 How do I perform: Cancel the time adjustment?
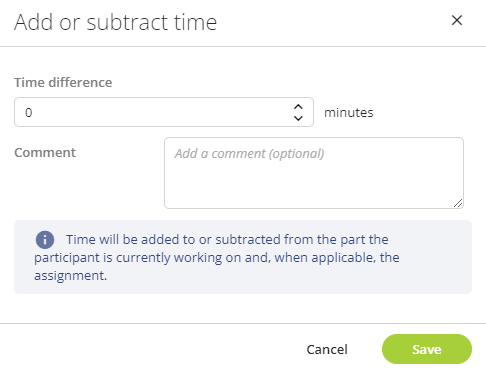(x=327, y=349)
